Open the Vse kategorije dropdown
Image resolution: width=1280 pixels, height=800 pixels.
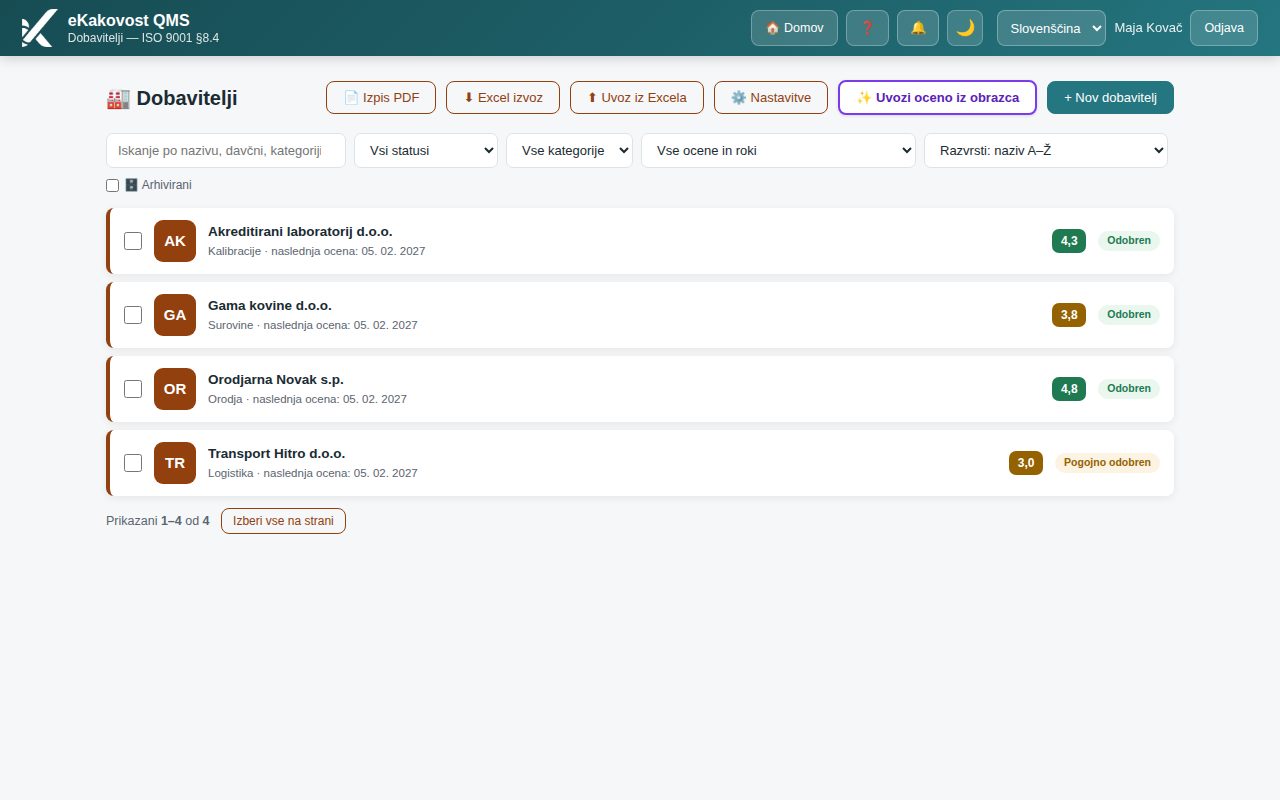[569, 151]
